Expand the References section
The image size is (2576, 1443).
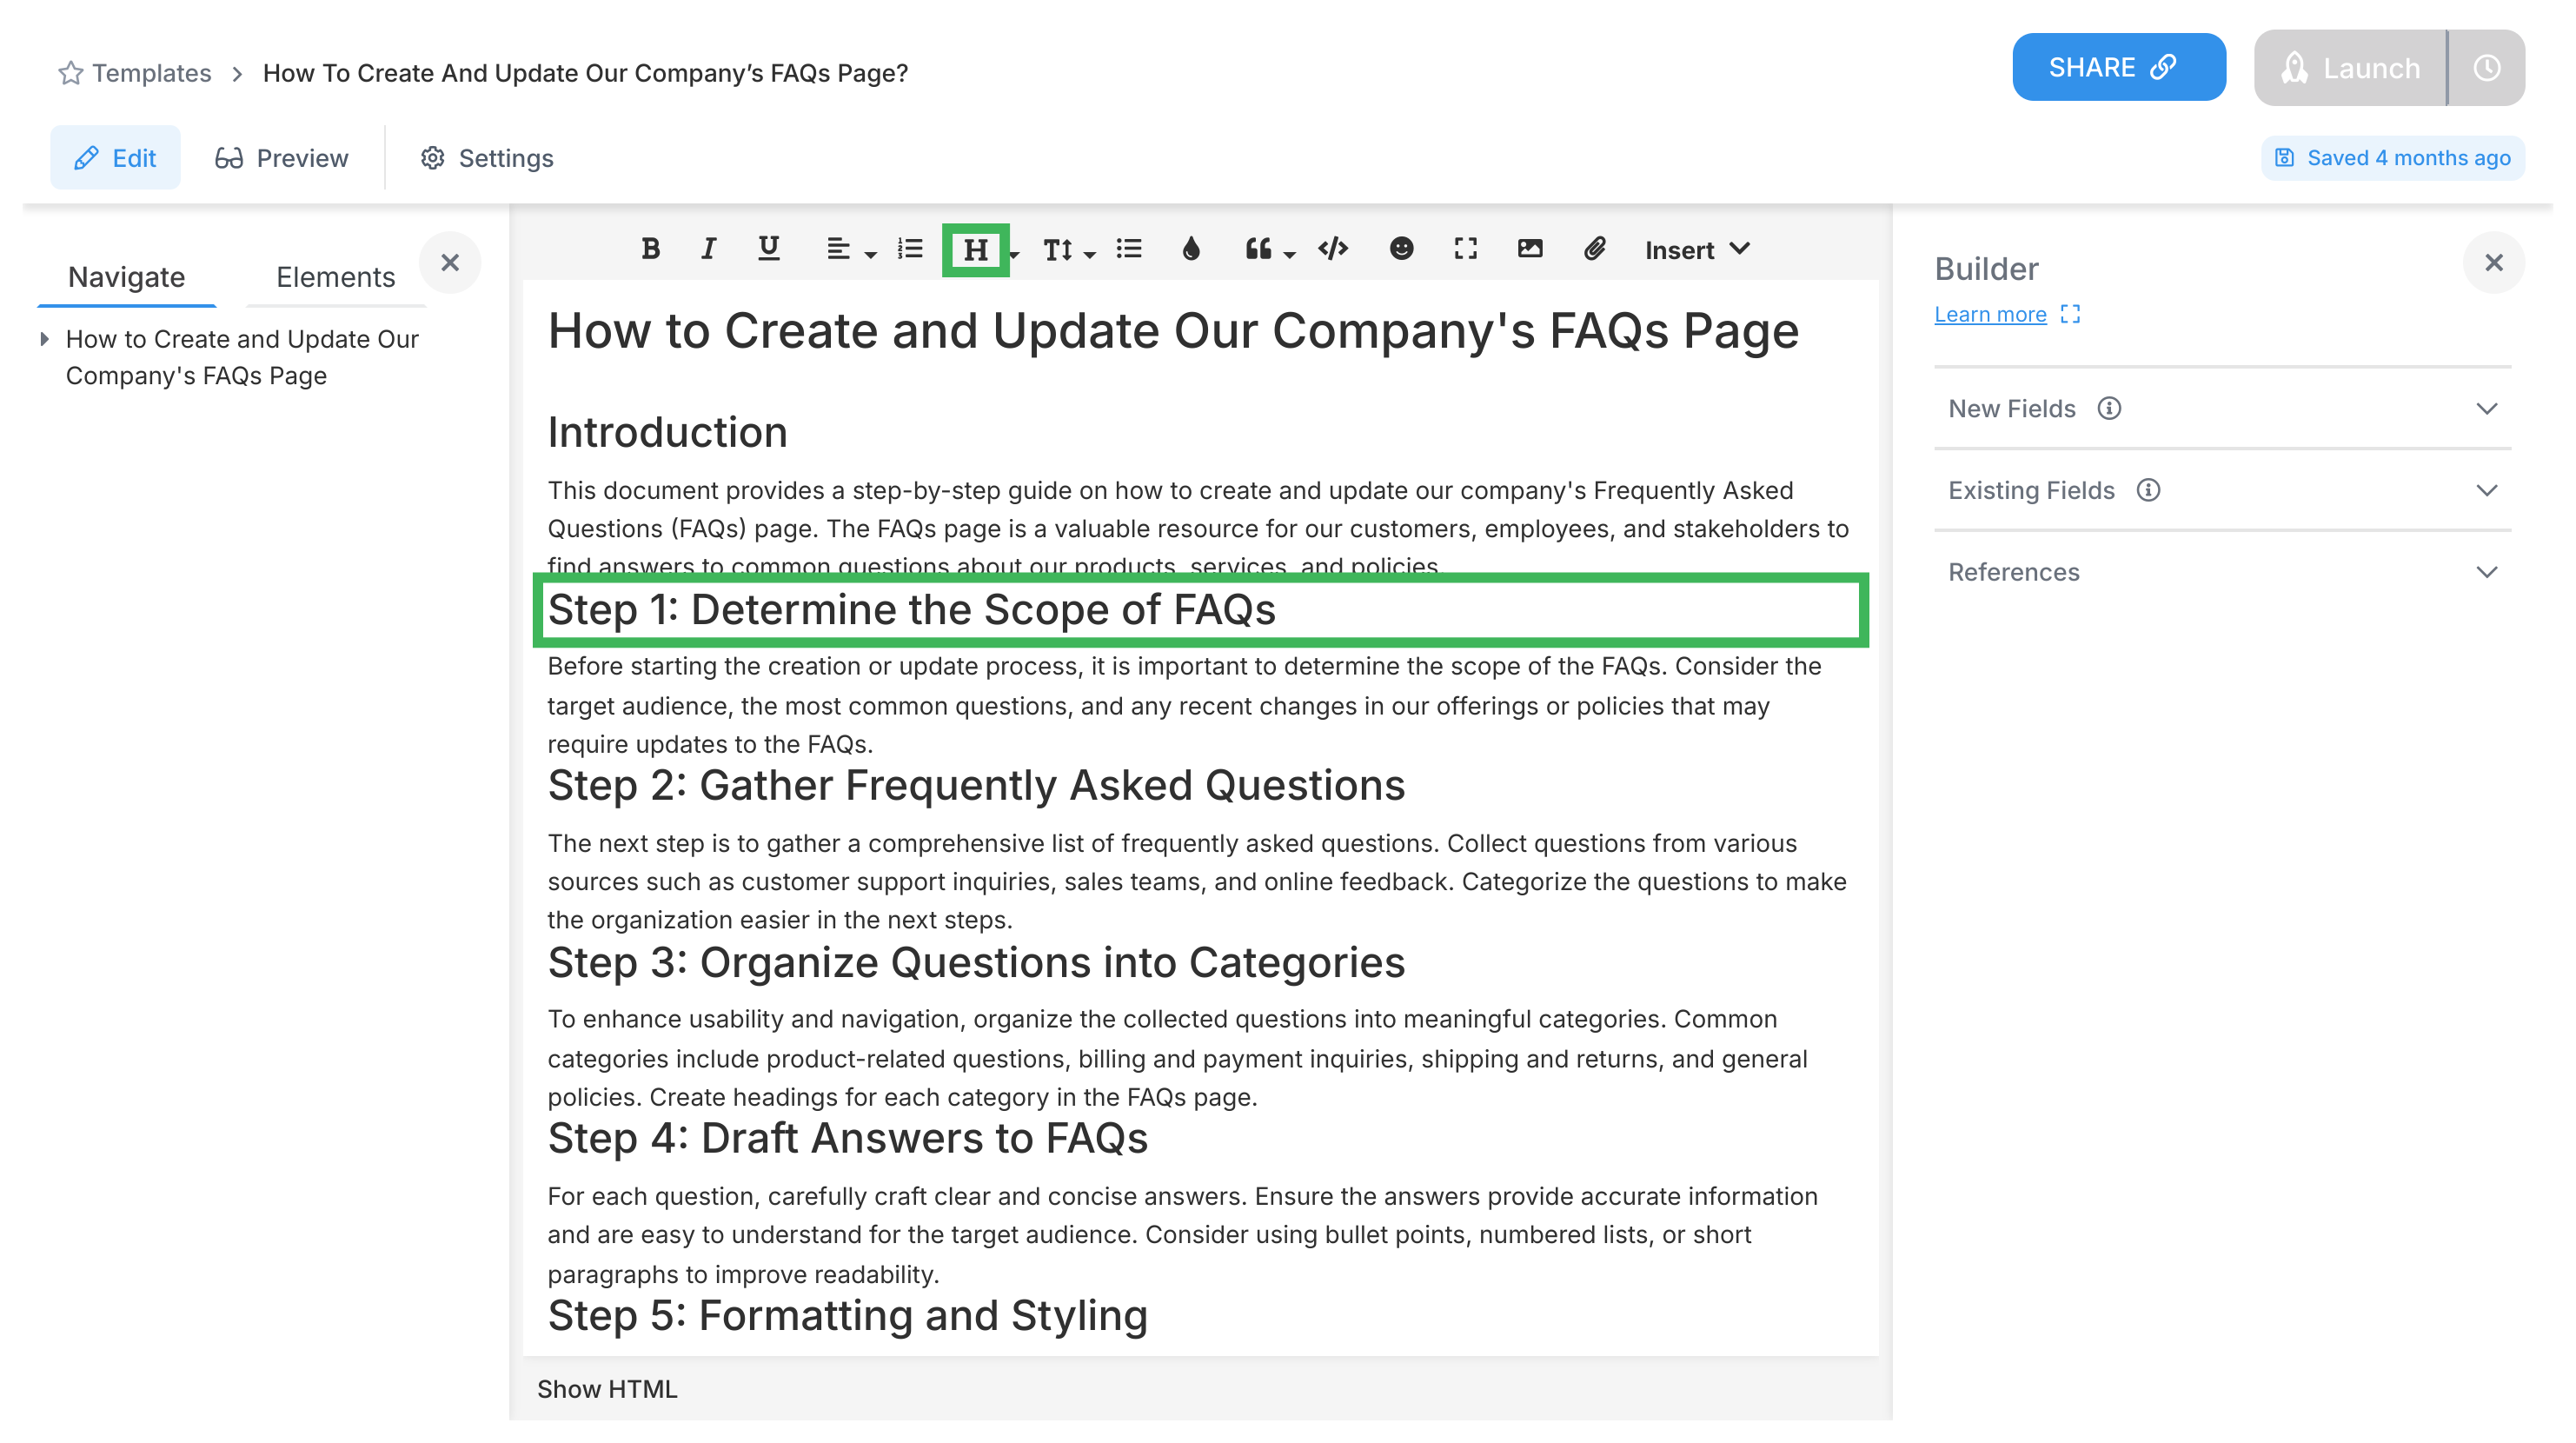tap(2487, 572)
